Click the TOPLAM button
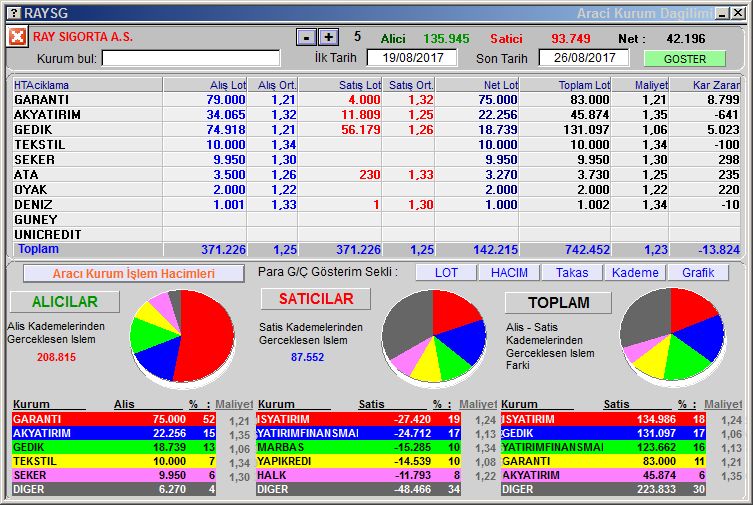 click(558, 302)
